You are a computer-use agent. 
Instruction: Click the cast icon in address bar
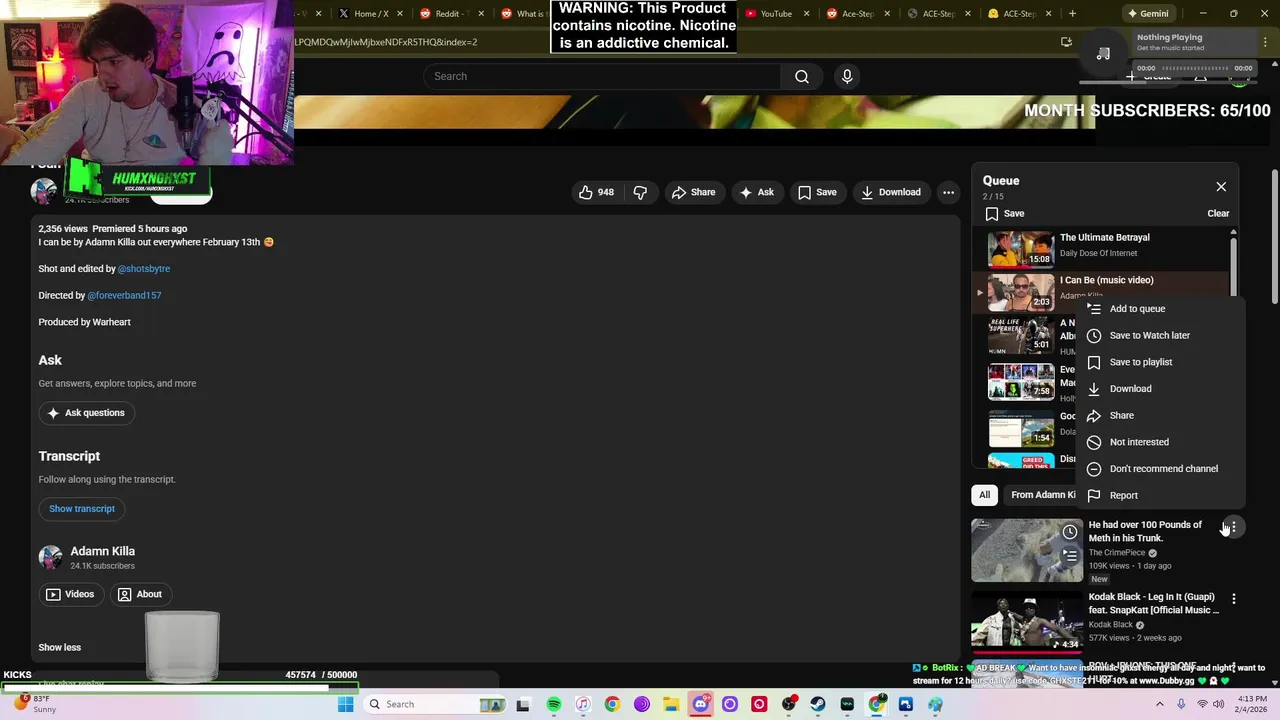[x=1066, y=42]
